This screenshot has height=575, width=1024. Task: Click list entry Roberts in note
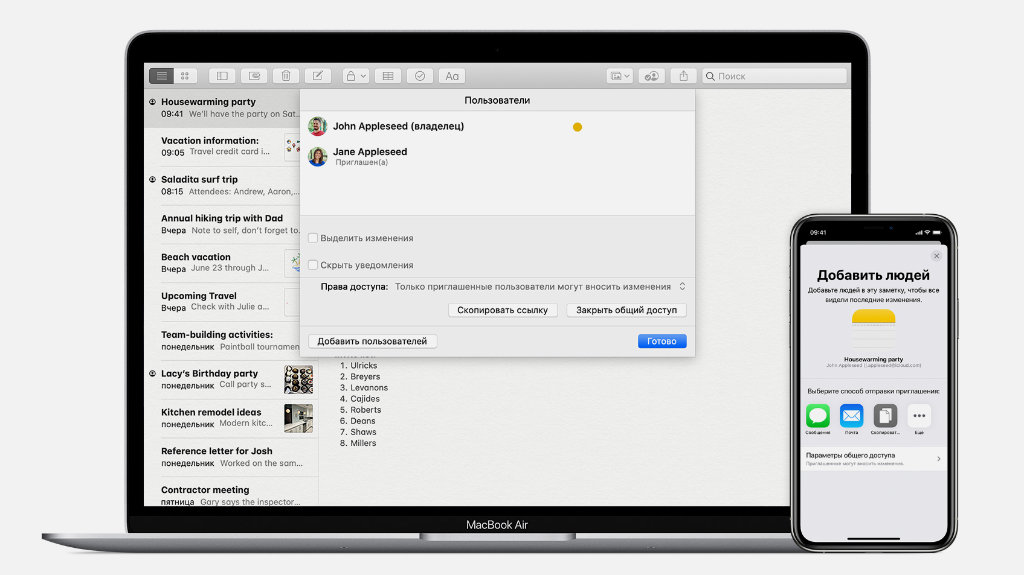[x=366, y=410]
